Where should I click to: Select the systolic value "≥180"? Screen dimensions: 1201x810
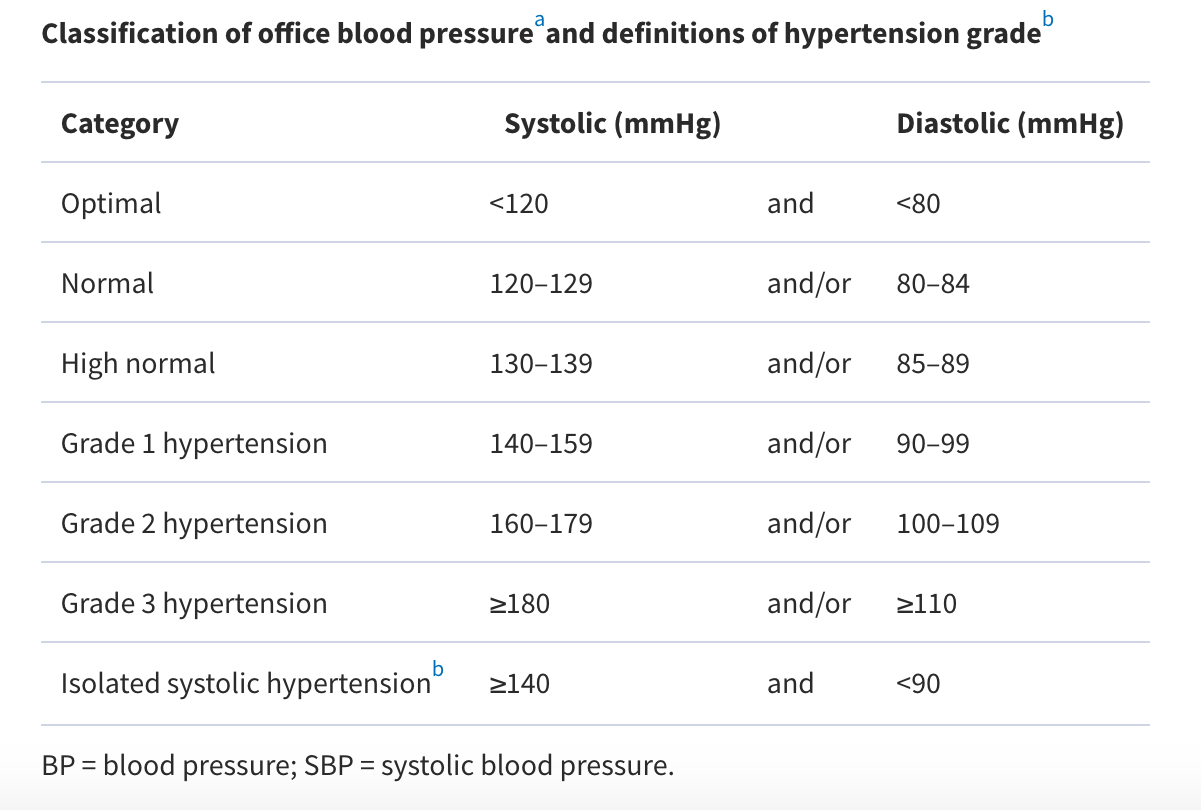519,604
